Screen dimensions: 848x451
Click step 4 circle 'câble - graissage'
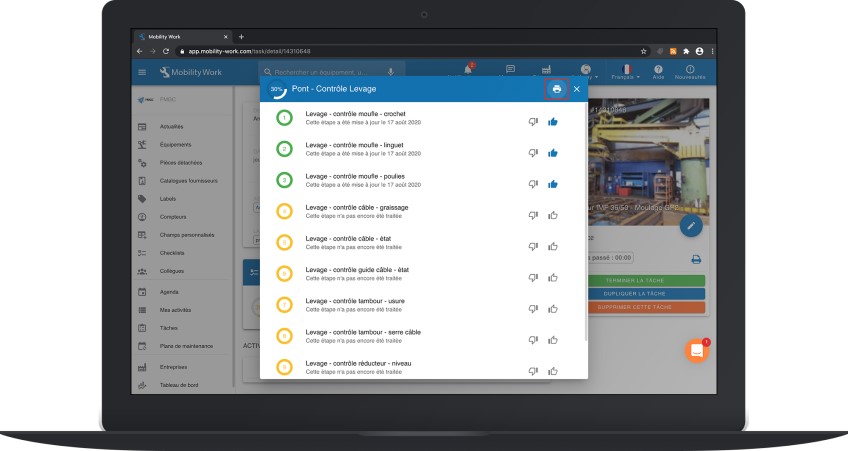[x=284, y=211]
